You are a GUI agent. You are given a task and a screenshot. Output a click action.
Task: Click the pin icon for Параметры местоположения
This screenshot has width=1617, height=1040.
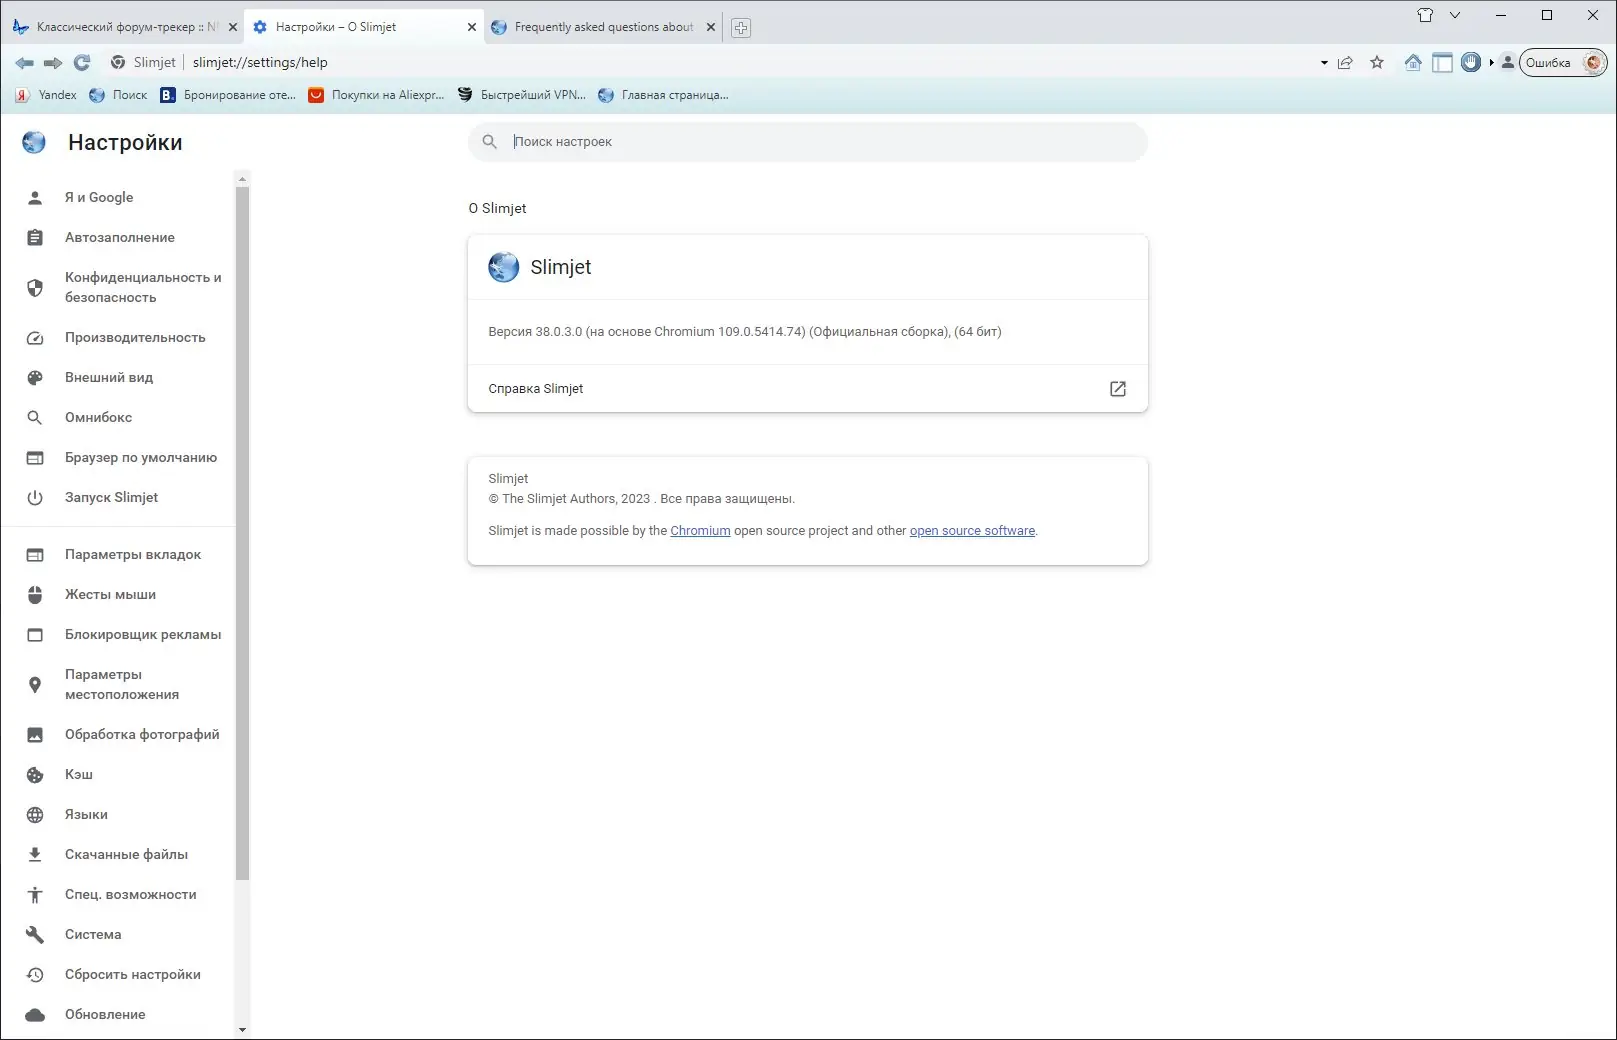tap(35, 685)
